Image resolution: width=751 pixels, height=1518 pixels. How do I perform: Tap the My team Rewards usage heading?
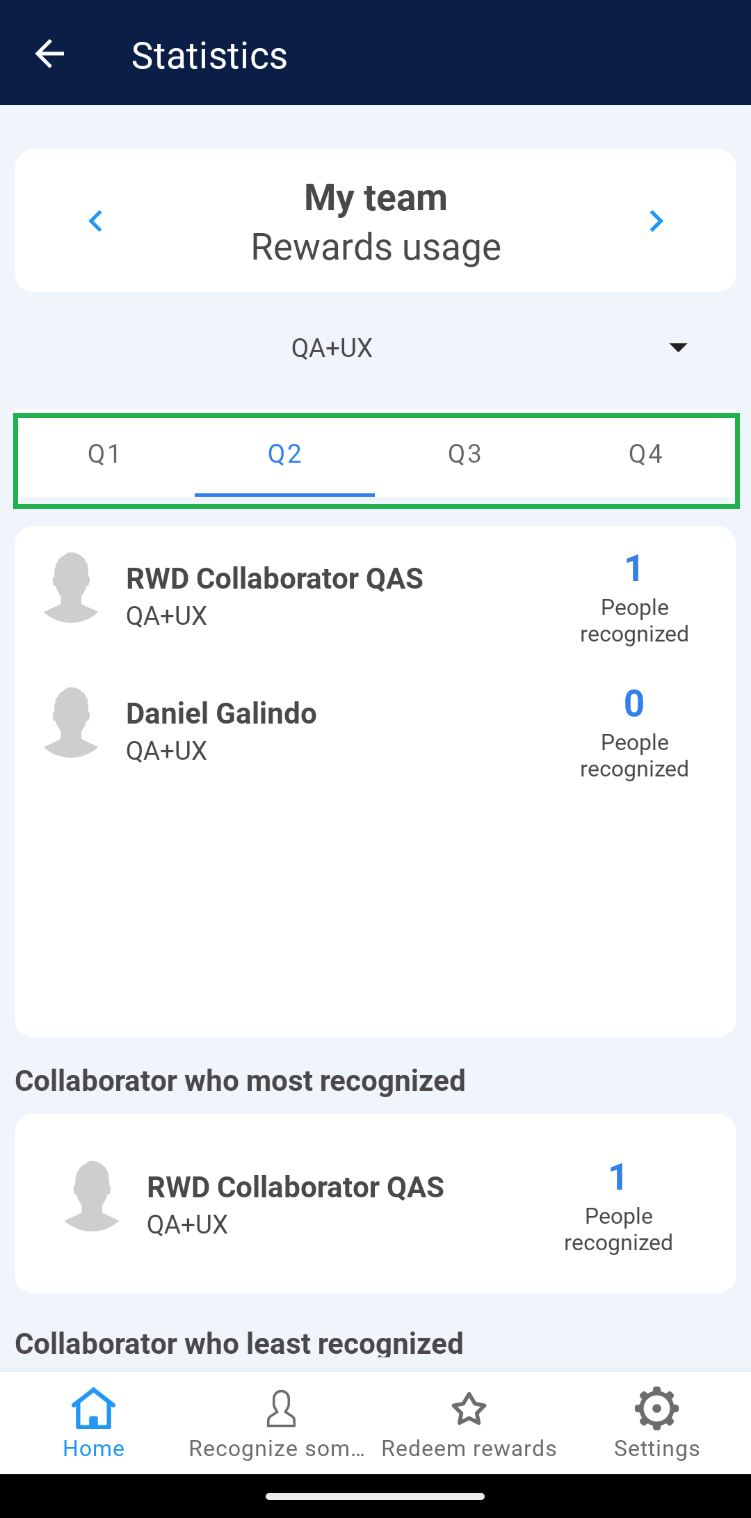[376, 221]
